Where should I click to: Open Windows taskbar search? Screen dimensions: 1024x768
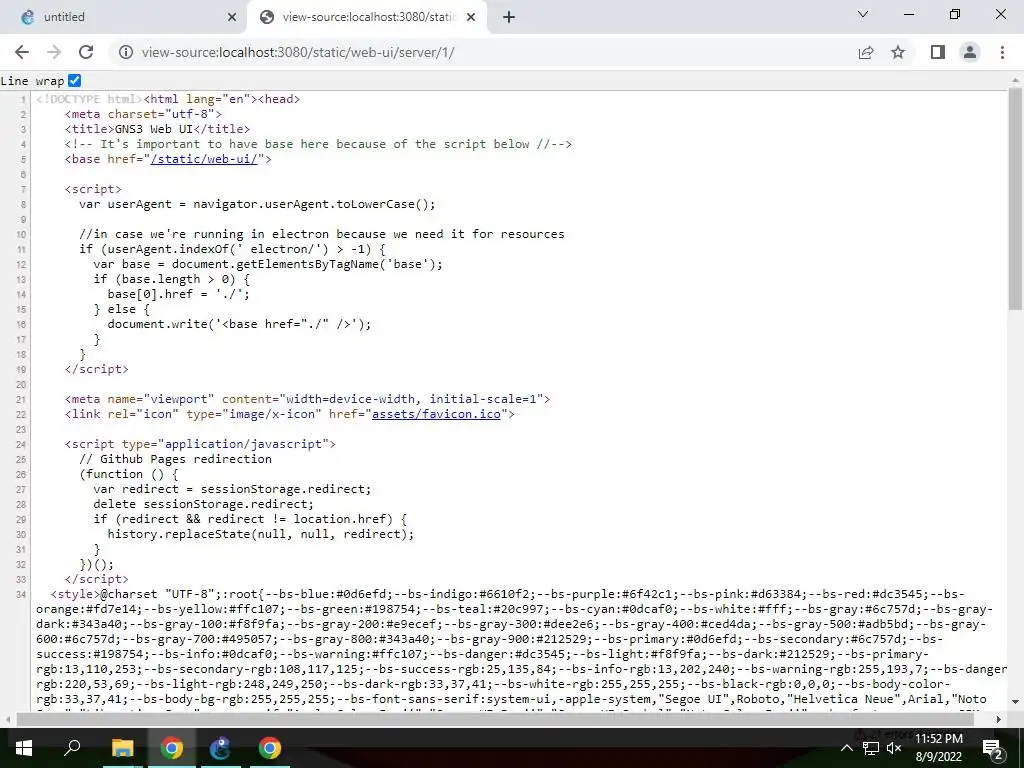(x=72, y=748)
